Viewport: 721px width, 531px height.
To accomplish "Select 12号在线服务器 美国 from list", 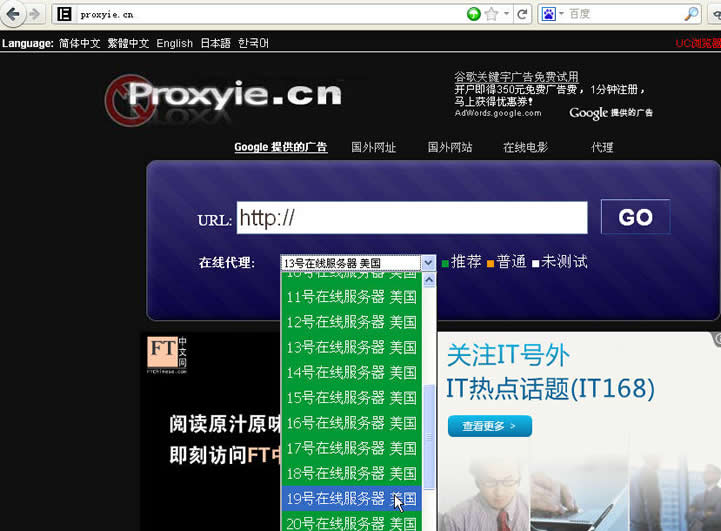I will (351, 322).
